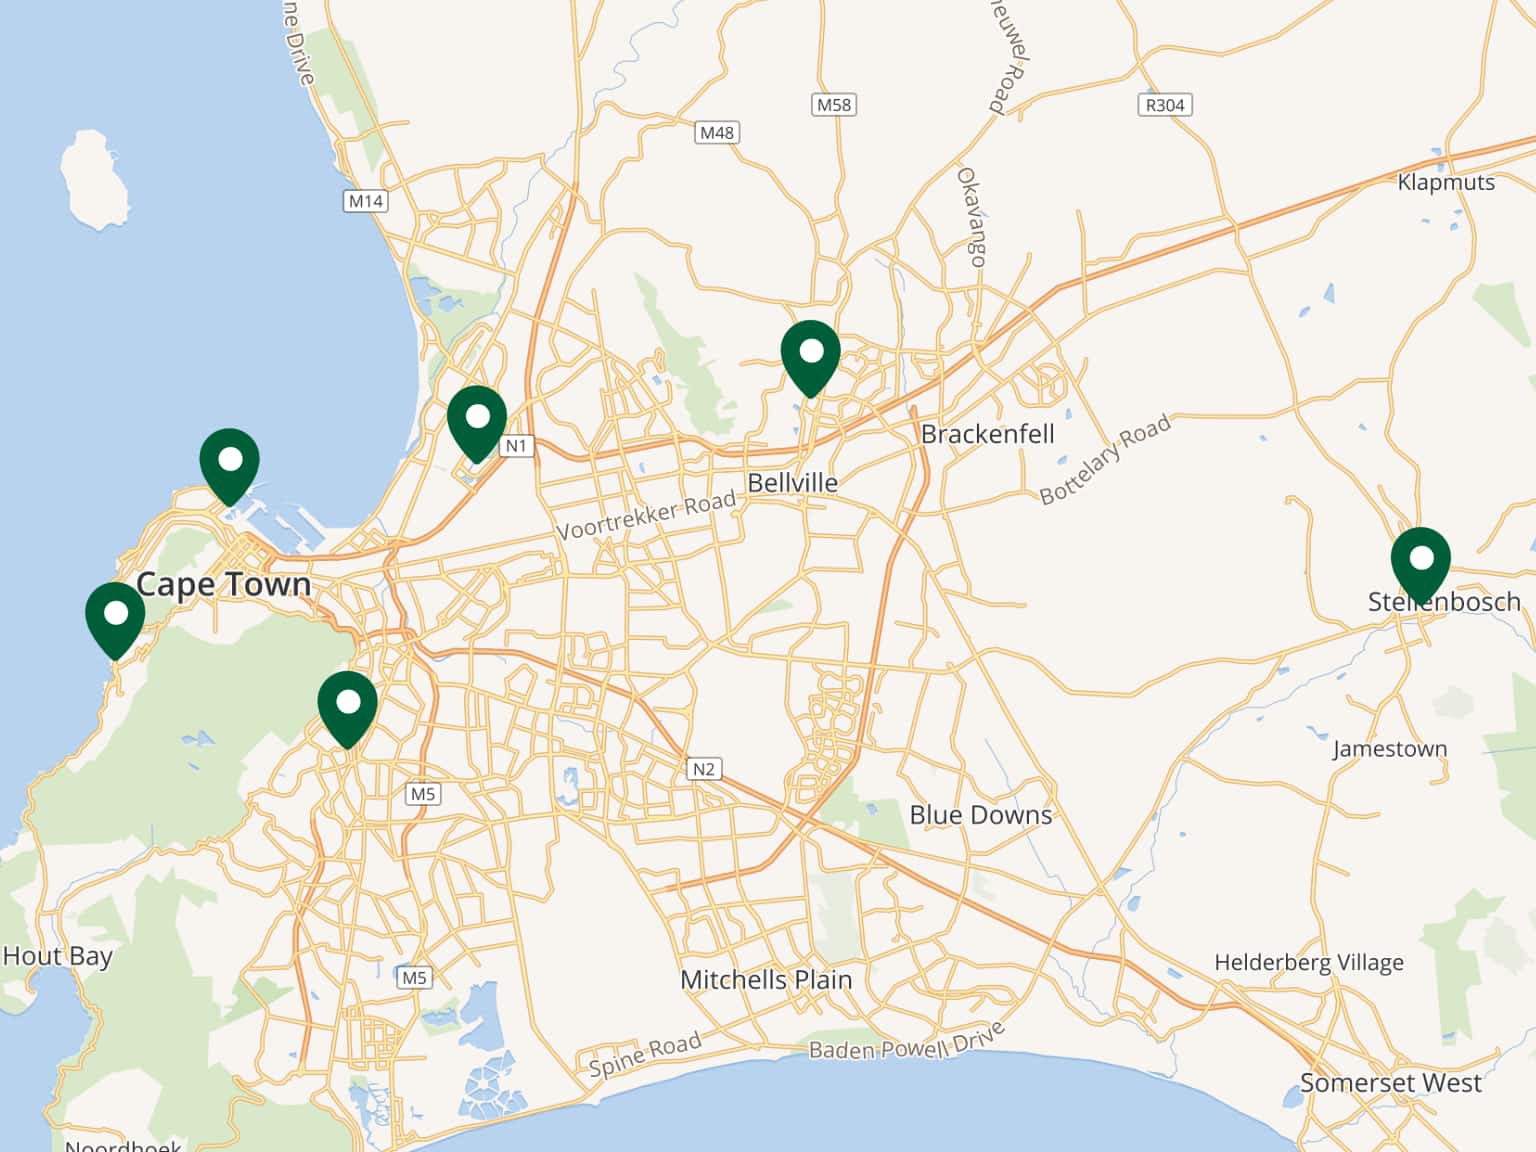
Task: Click the Brackenfell place name
Action: coord(987,434)
